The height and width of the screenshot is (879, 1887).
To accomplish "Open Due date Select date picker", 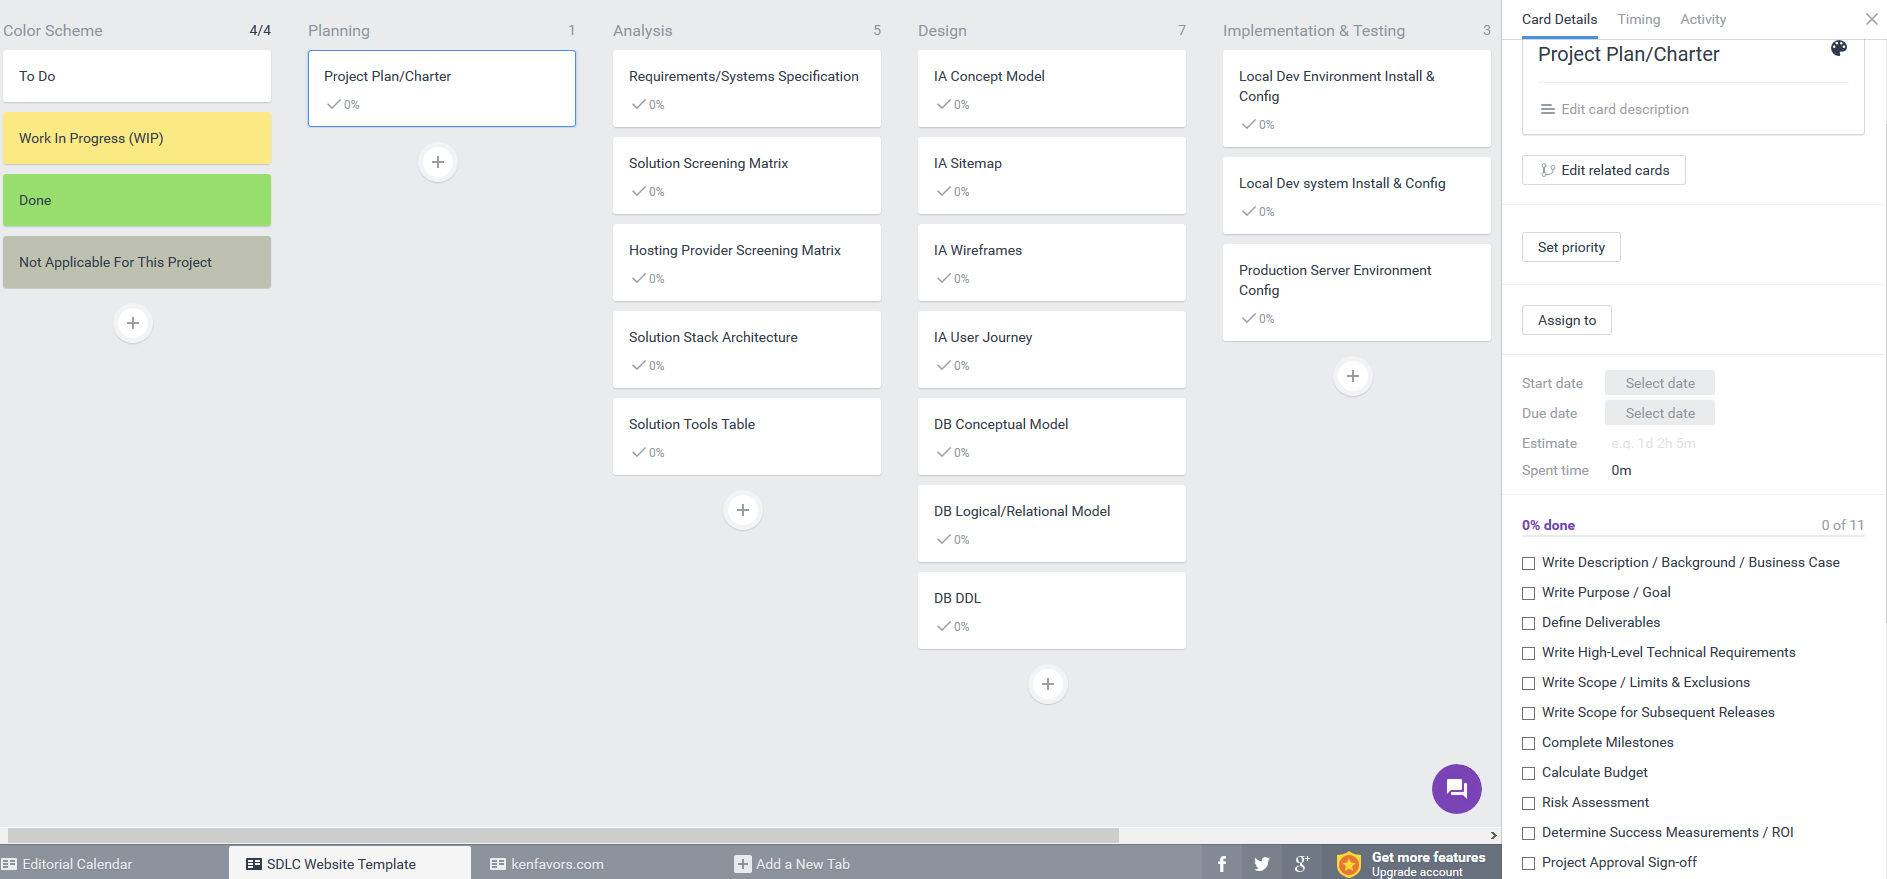I will coord(1660,413).
